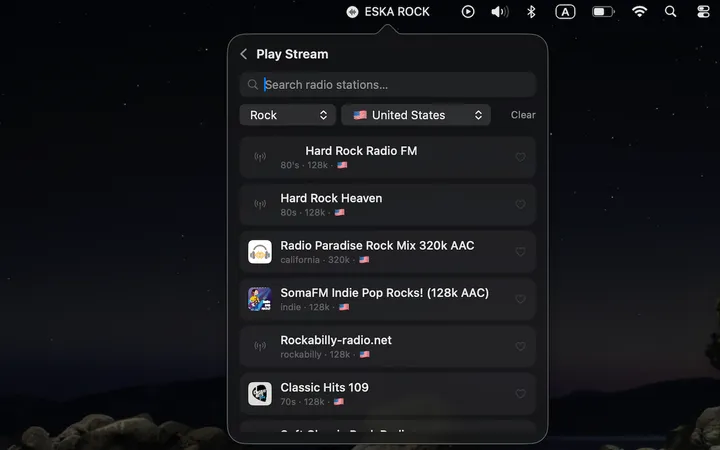Open Wi-Fi menu in menu bar
This screenshot has width=720, height=450.
point(639,11)
